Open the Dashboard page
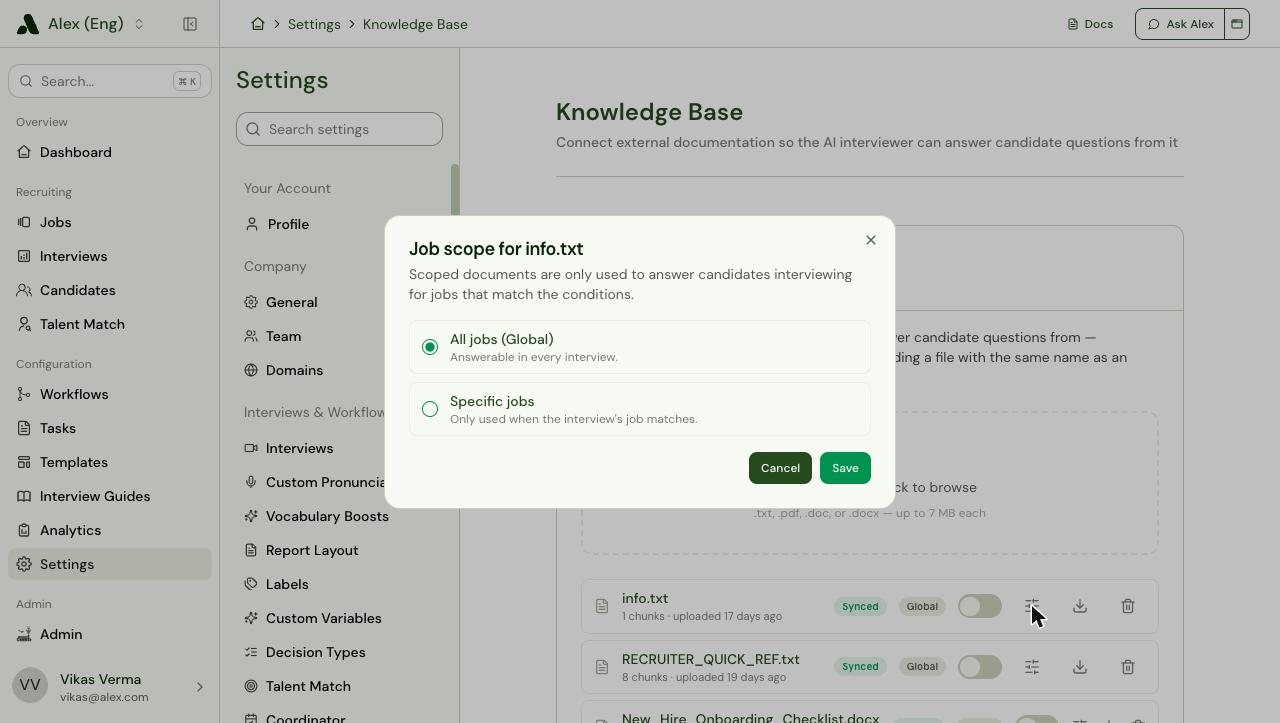The height and width of the screenshot is (723, 1280). coord(110,152)
